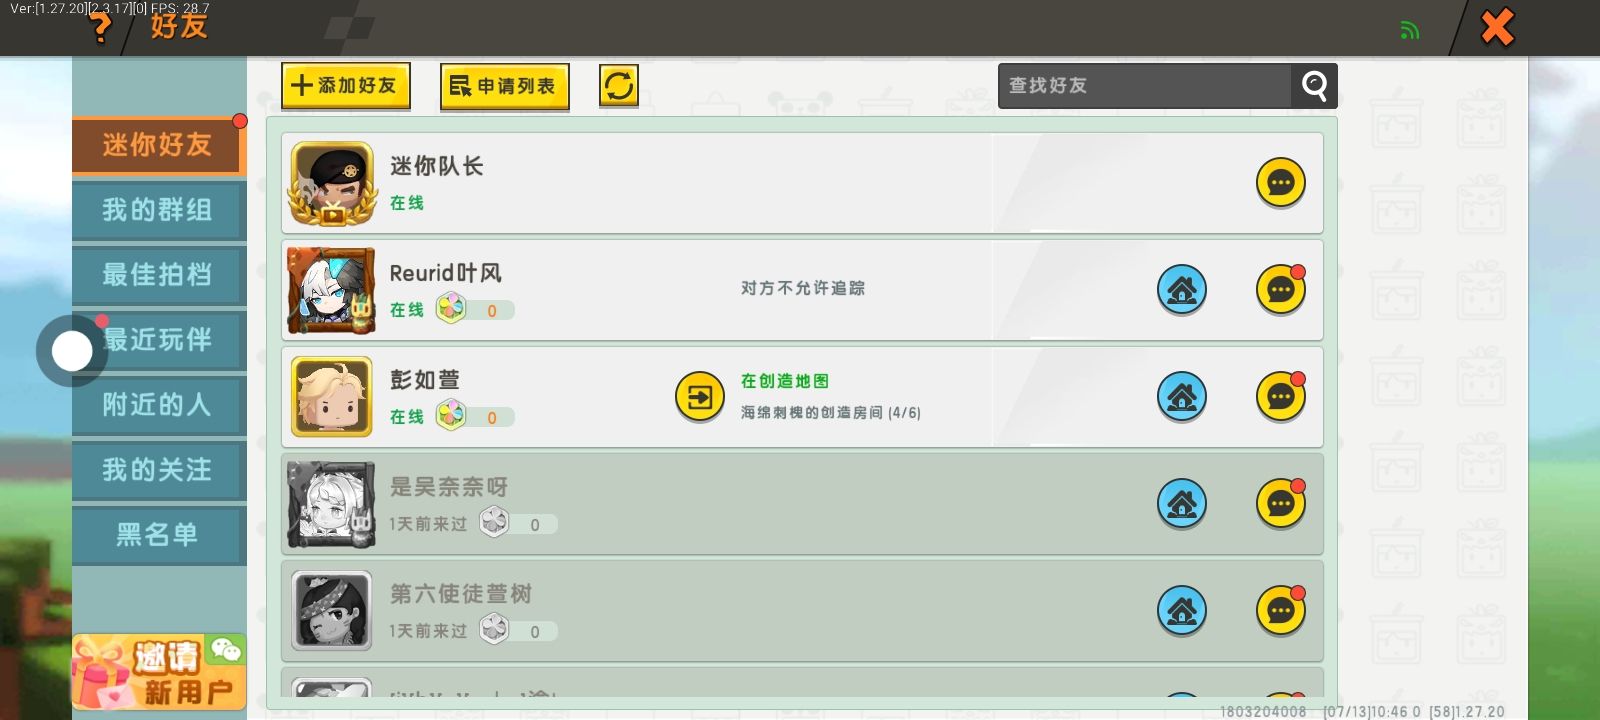The image size is (1600, 720).
Task: Click the refresh friends list icon
Action: [x=618, y=86]
